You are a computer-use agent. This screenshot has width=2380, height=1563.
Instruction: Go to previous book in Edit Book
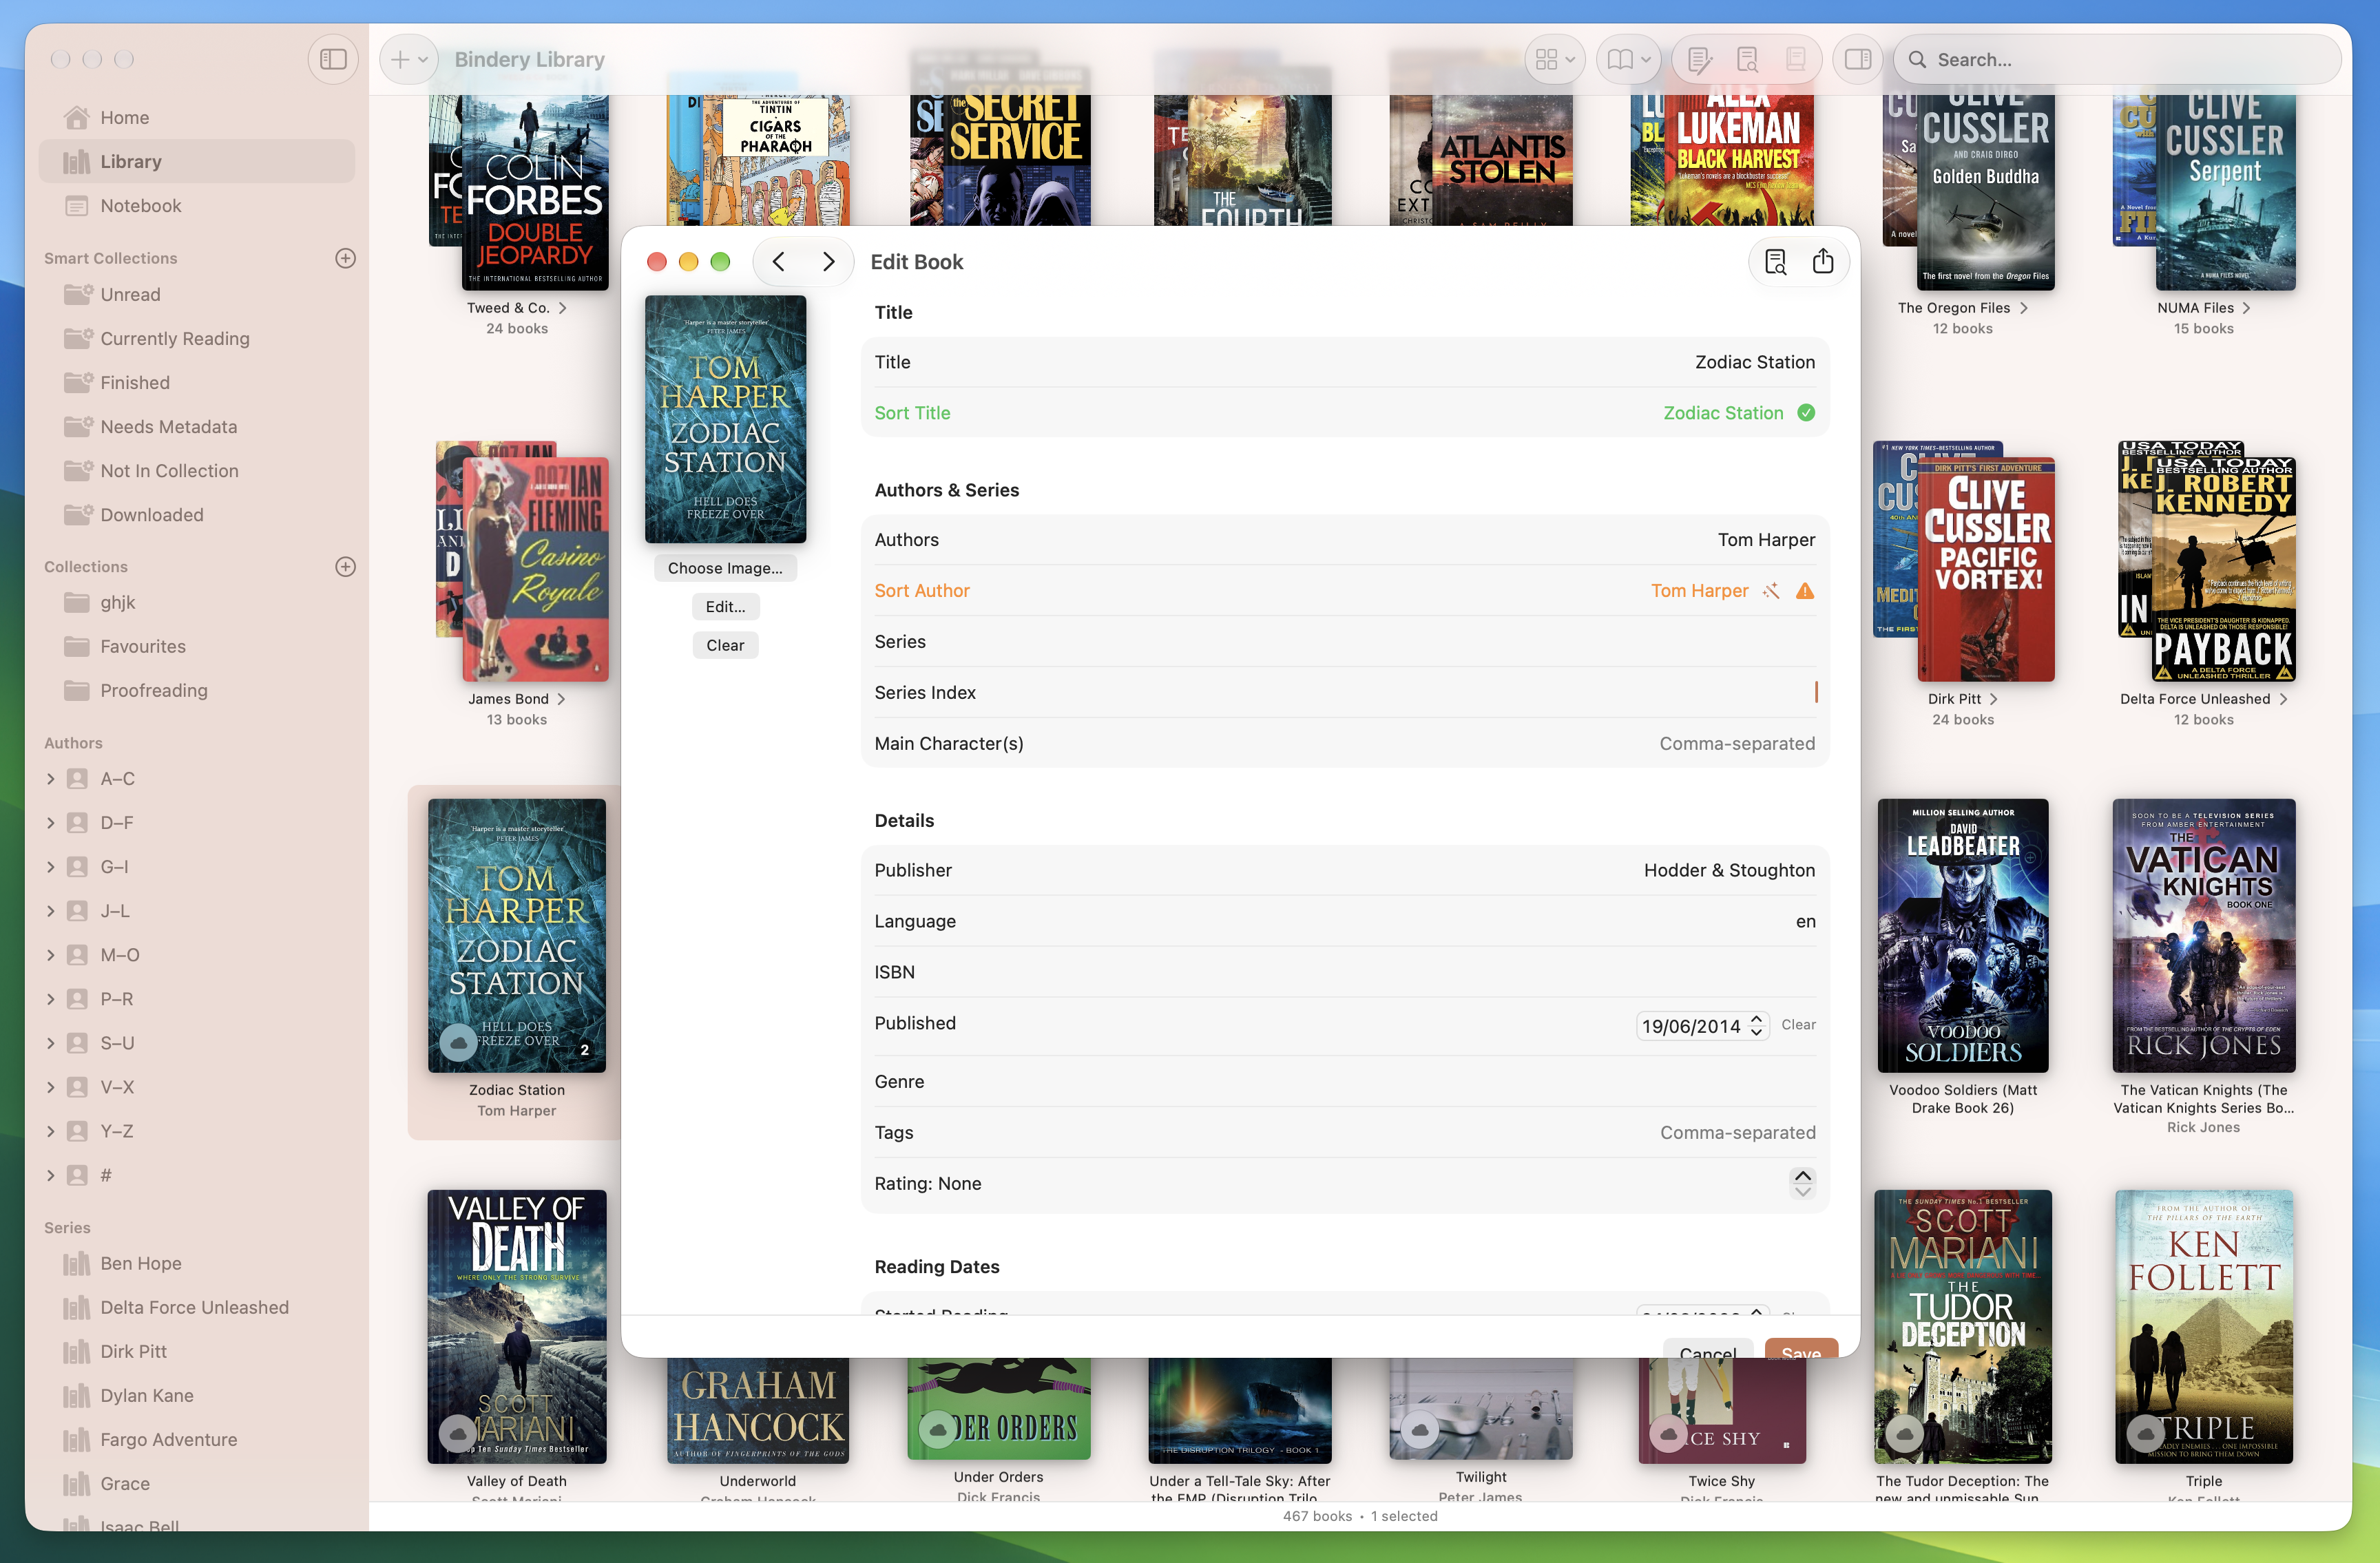click(779, 262)
